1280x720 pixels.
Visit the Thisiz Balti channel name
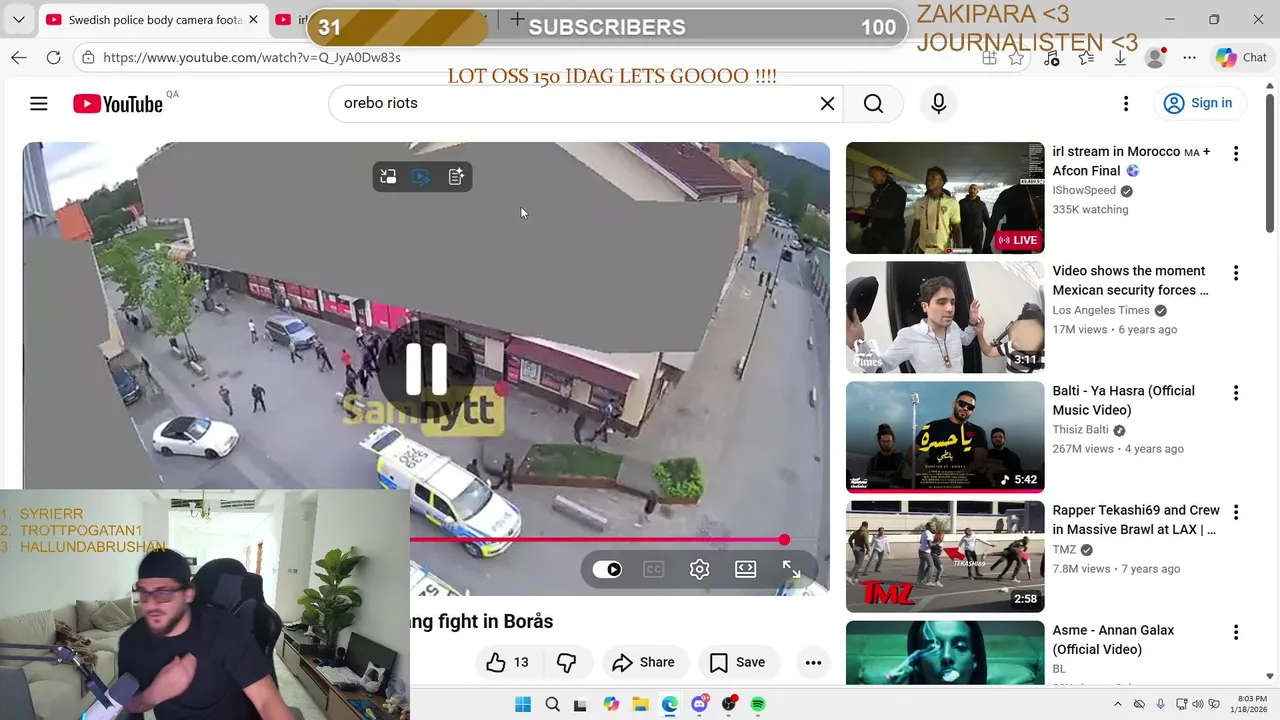point(1080,430)
